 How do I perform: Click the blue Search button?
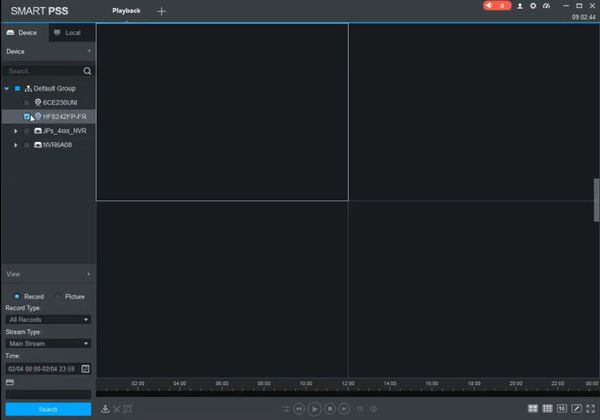click(x=48, y=409)
